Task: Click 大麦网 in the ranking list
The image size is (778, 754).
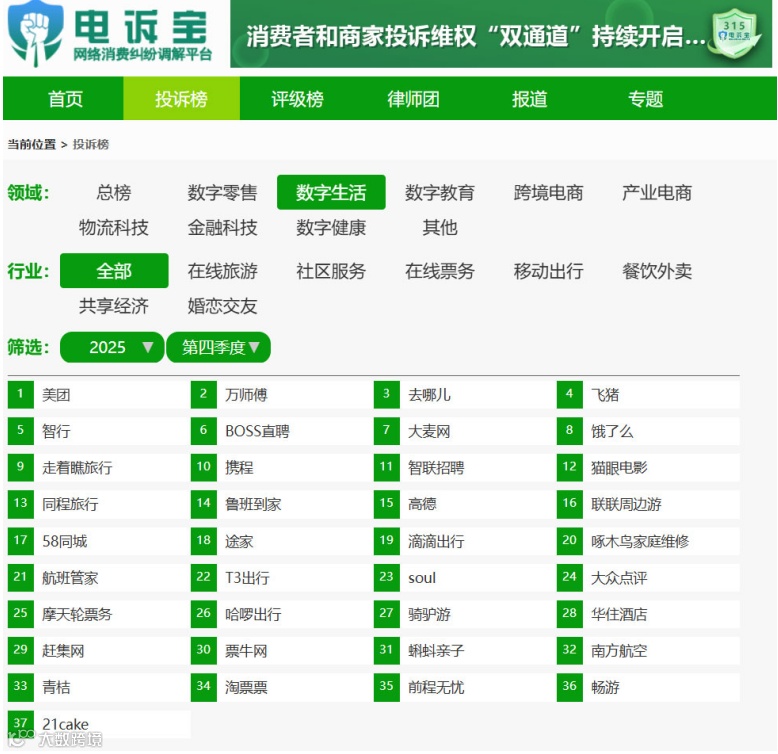Action: click(429, 431)
